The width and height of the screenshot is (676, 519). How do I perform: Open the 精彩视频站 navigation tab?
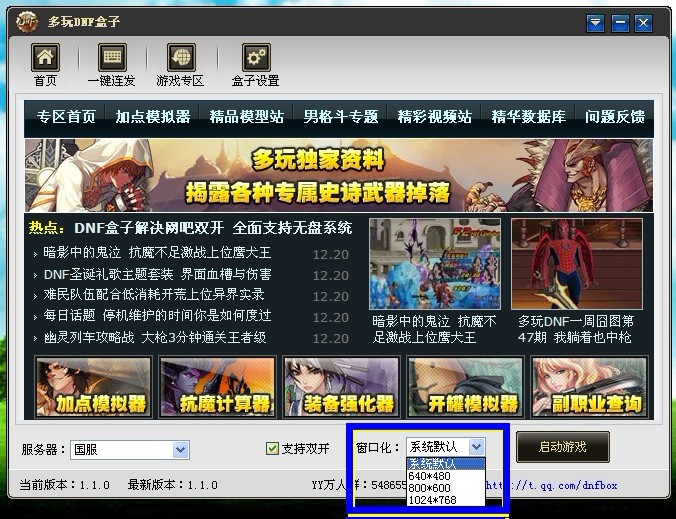click(434, 117)
